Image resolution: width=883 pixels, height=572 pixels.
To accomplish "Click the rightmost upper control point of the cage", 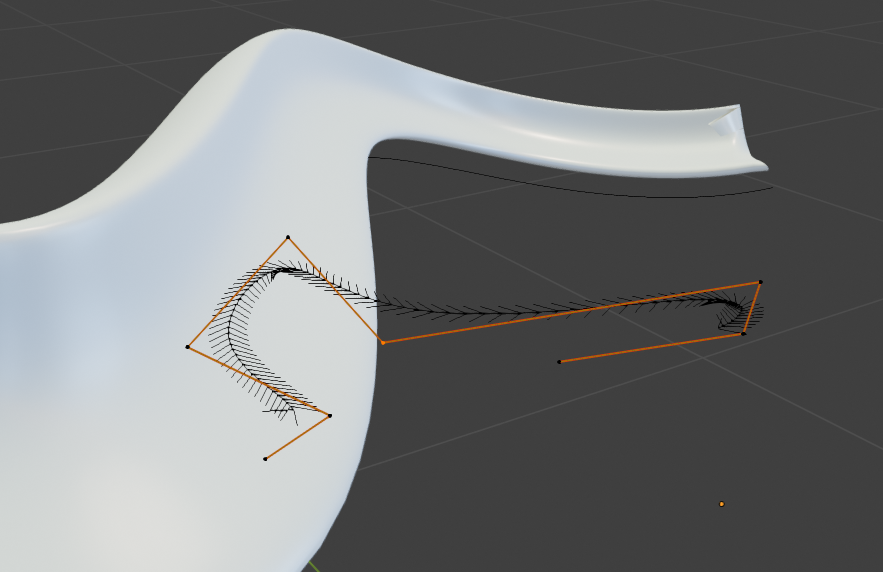I will pyautogui.click(x=760, y=282).
